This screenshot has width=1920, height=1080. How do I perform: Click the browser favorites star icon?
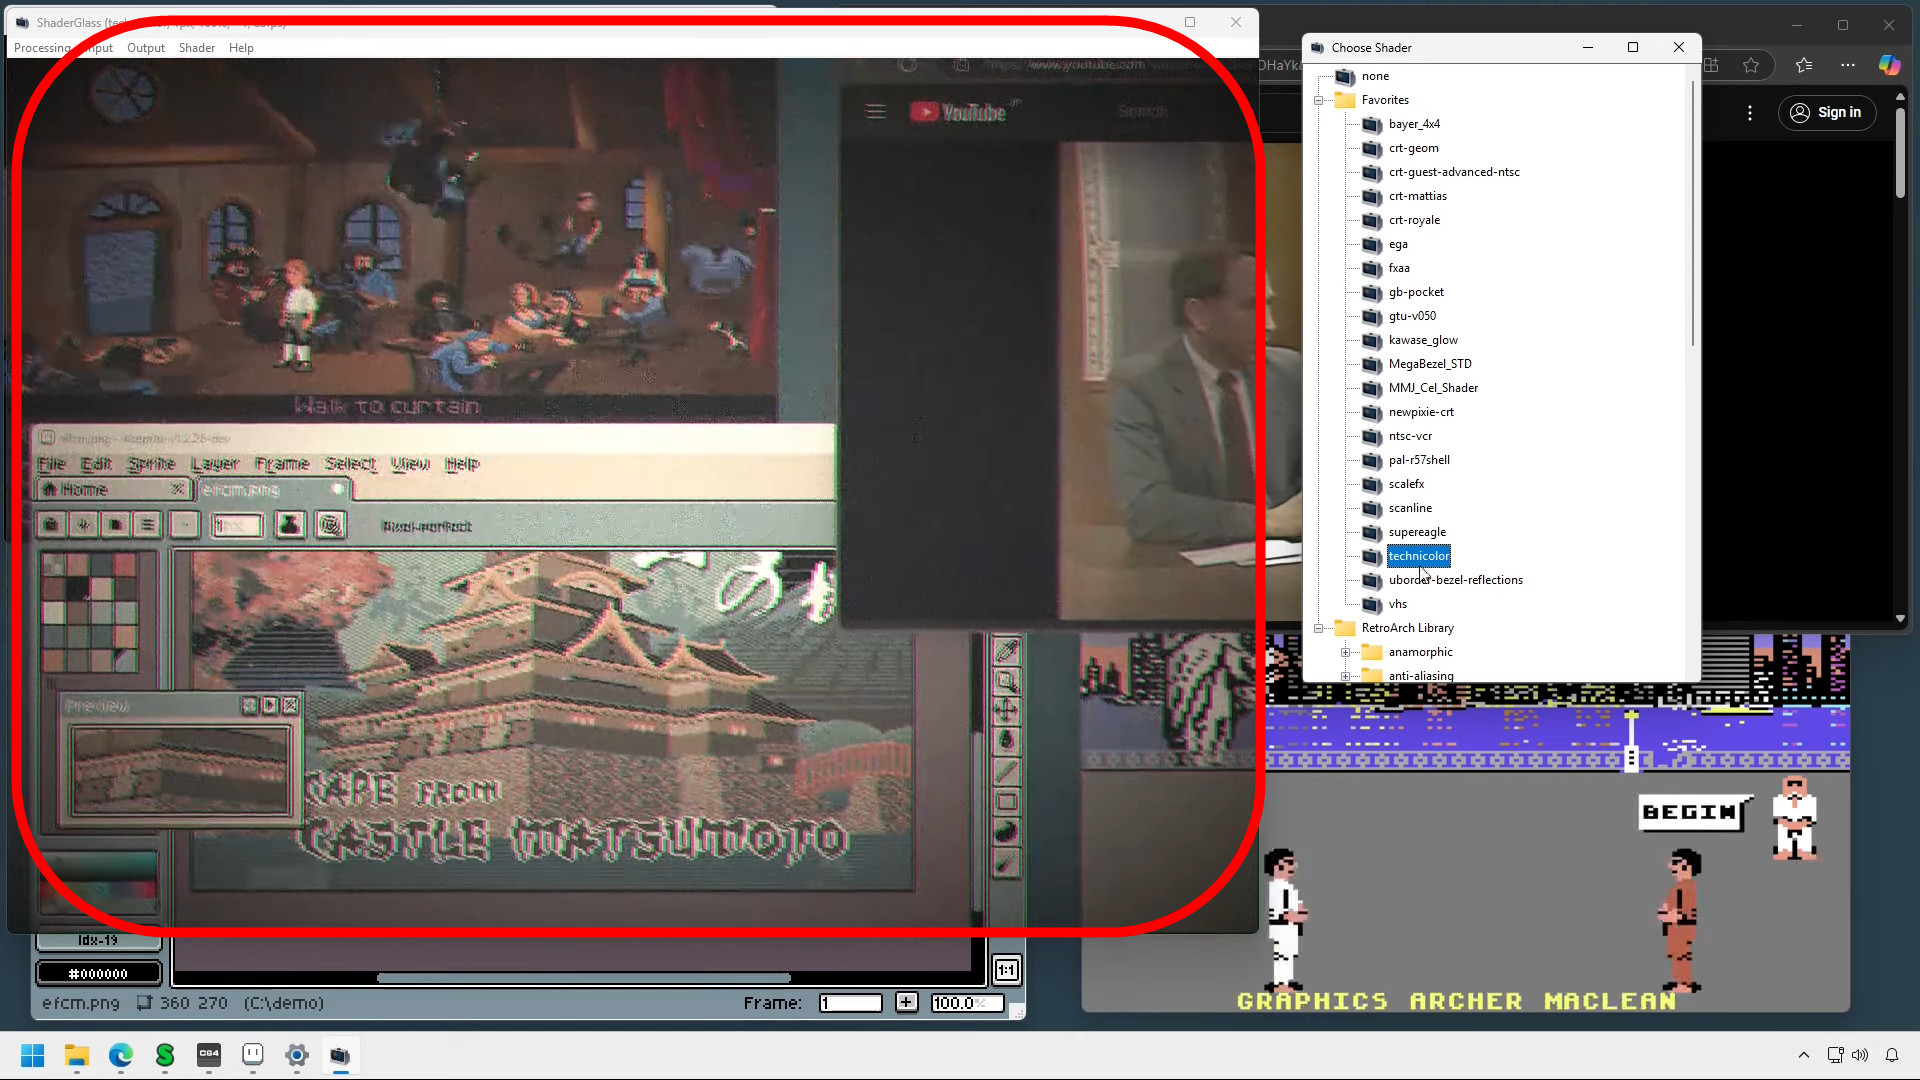coord(1751,65)
